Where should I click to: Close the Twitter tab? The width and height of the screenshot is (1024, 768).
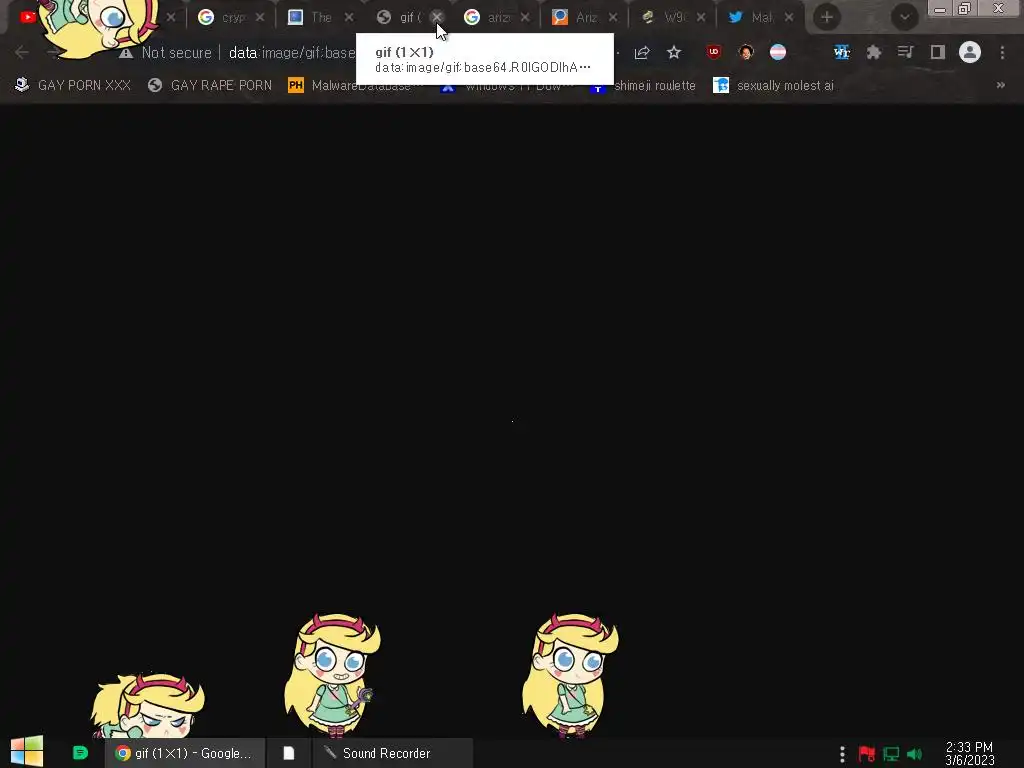[x=789, y=18]
